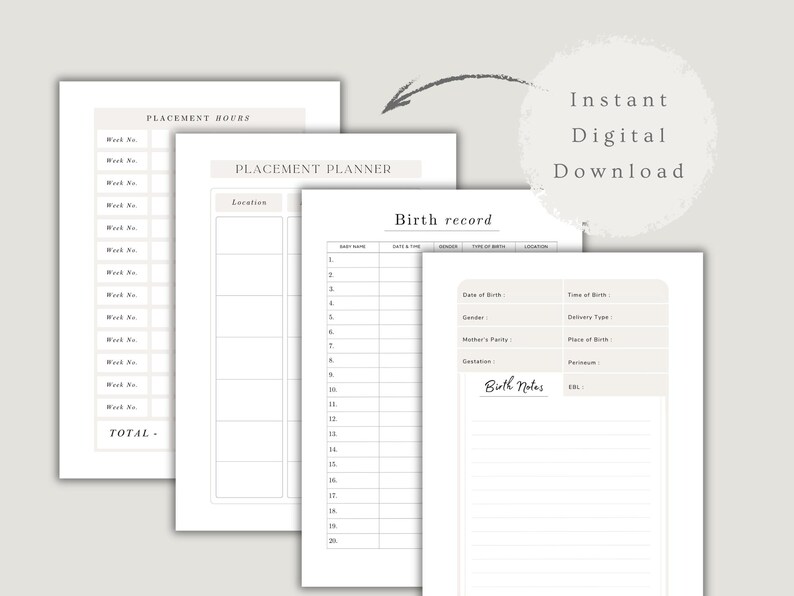Click the Place of Birth field

(616, 338)
